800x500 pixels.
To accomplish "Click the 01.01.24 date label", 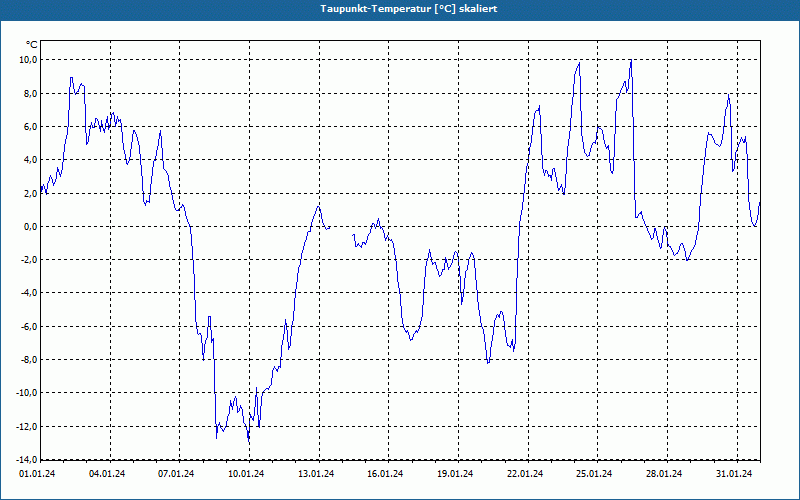I will point(37,474).
